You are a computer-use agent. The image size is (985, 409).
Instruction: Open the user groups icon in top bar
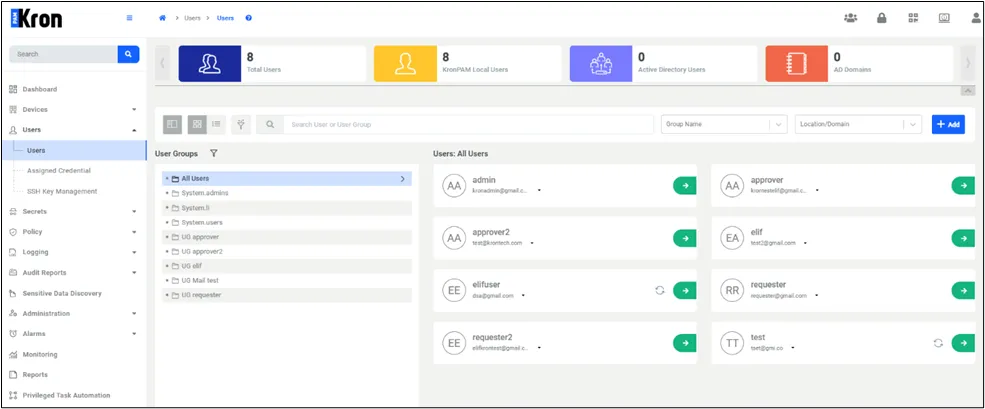(x=851, y=18)
